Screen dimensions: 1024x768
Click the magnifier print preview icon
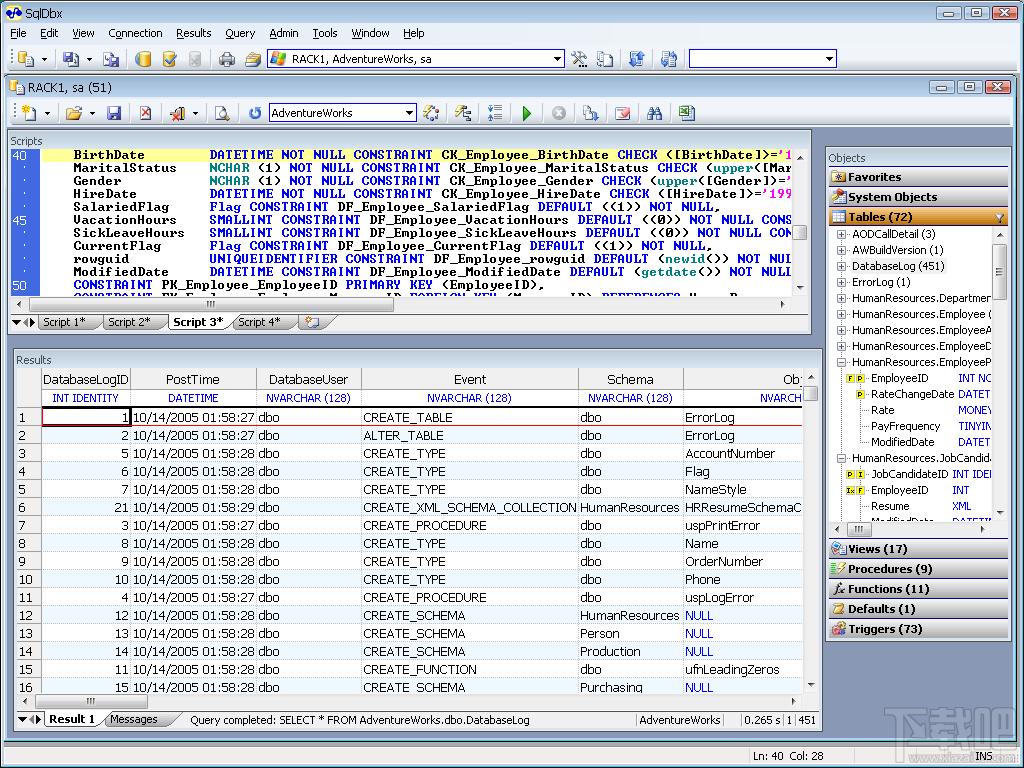[222, 113]
